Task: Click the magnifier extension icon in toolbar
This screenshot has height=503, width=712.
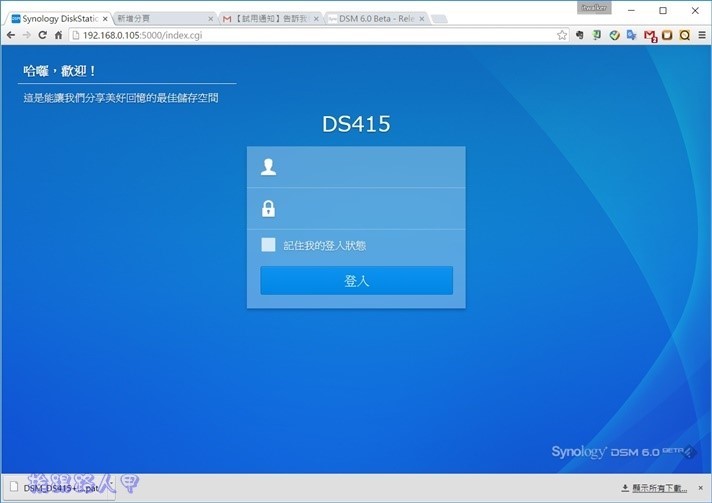Action: click(x=685, y=35)
